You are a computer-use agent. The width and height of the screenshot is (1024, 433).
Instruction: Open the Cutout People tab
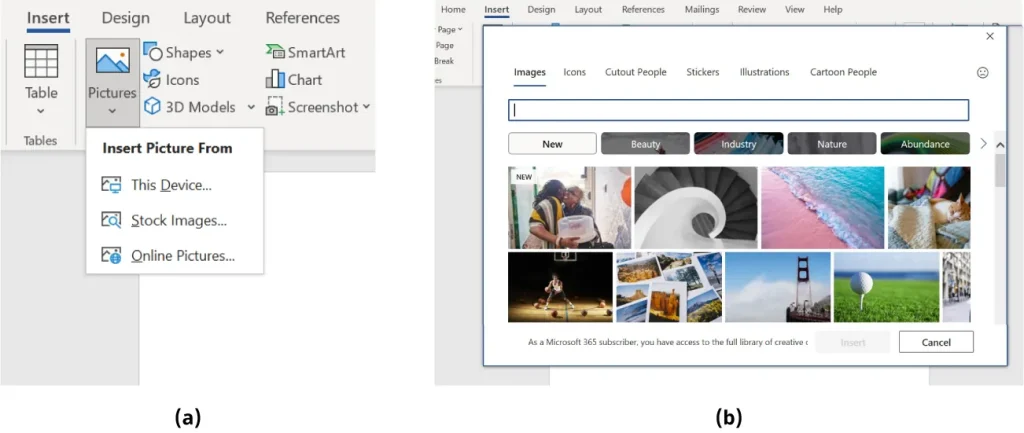click(636, 72)
